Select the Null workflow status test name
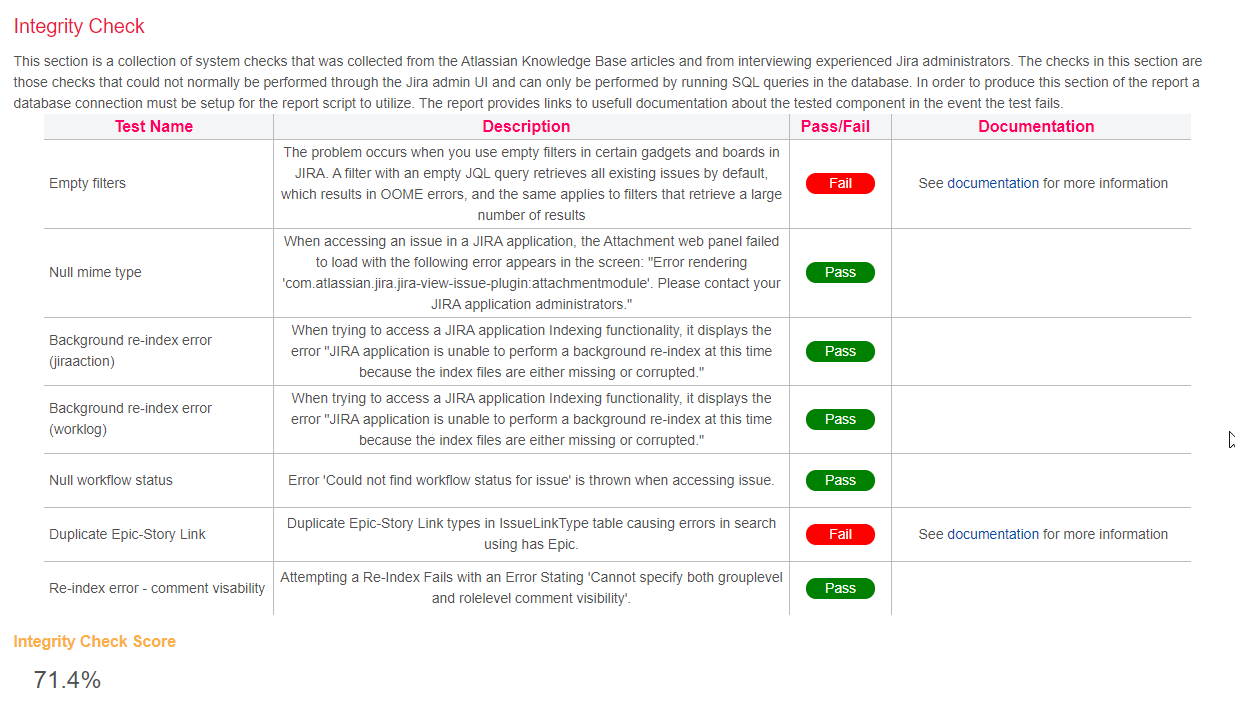1235x713 pixels. click(x=111, y=480)
